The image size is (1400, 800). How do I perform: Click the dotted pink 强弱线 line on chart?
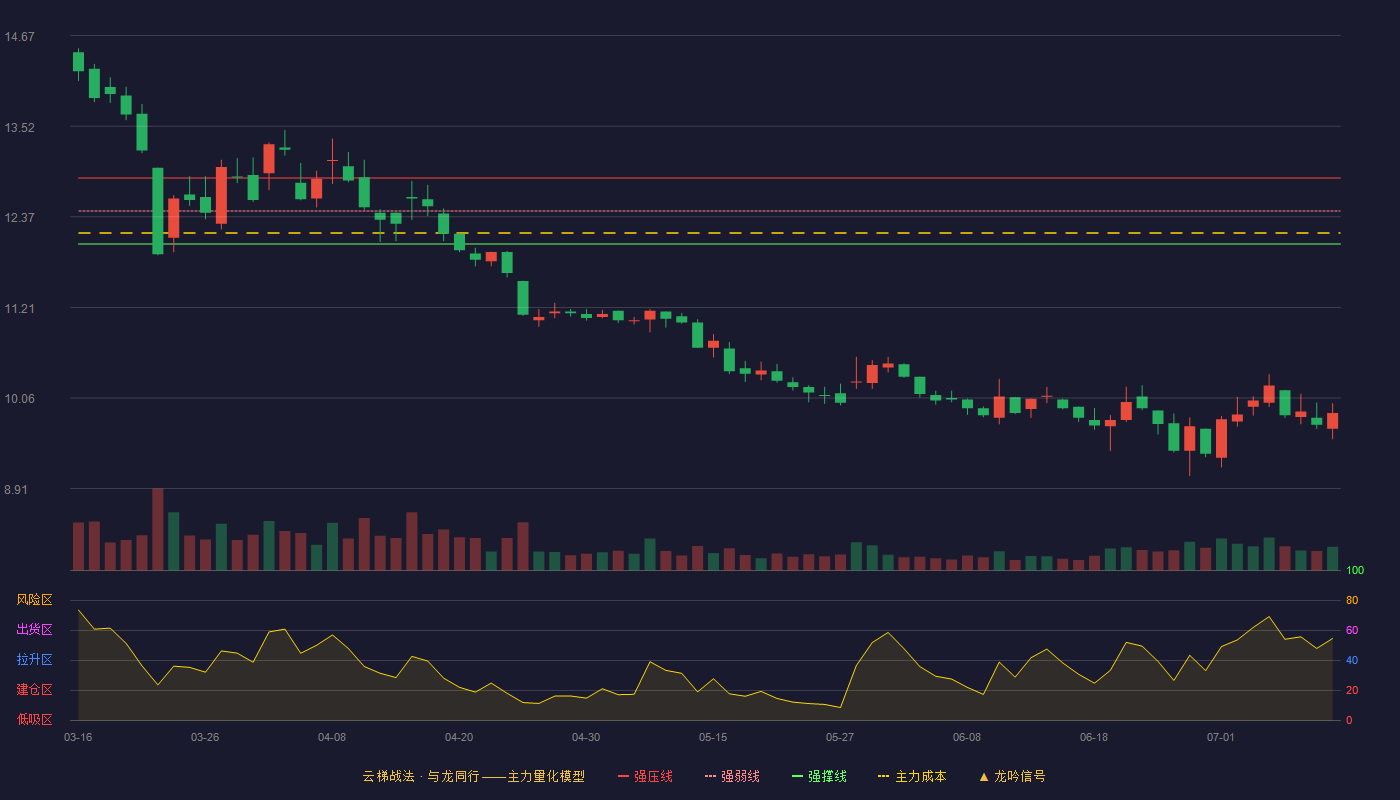click(709, 211)
